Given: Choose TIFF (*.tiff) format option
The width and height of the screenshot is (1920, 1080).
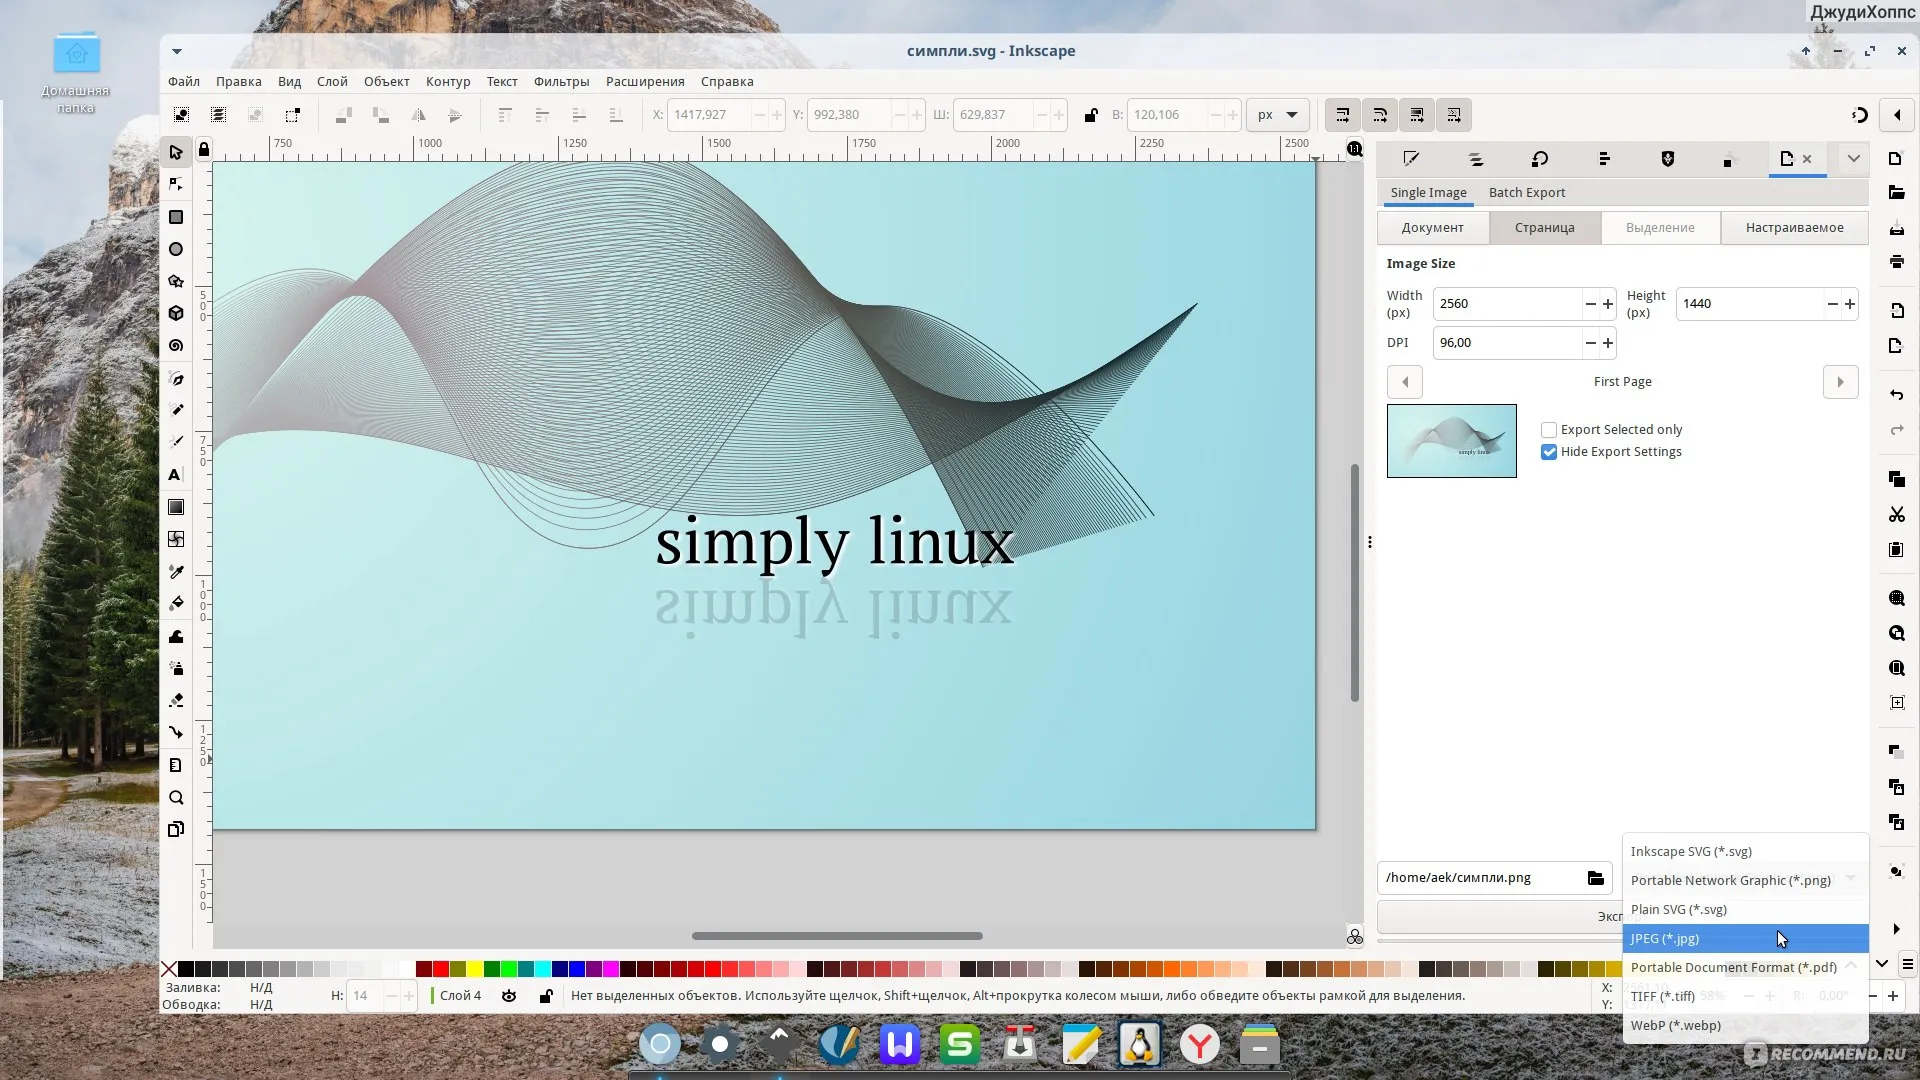Looking at the screenshot, I should (1745, 996).
